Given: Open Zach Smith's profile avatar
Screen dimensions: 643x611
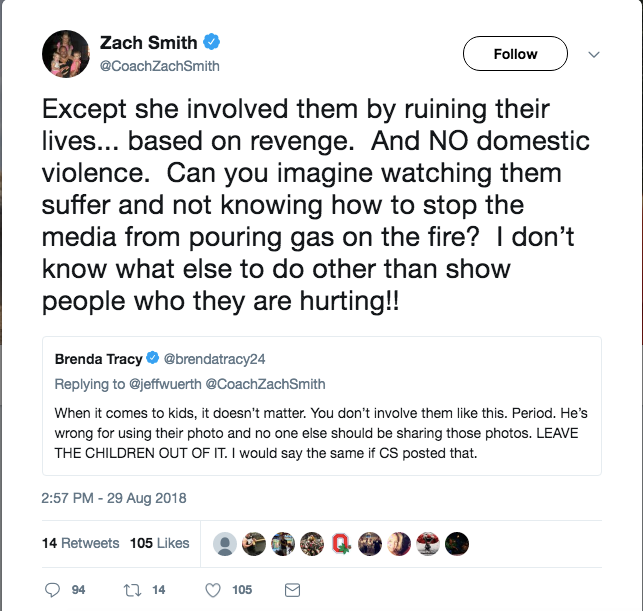Looking at the screenshot, I should 66,54.
